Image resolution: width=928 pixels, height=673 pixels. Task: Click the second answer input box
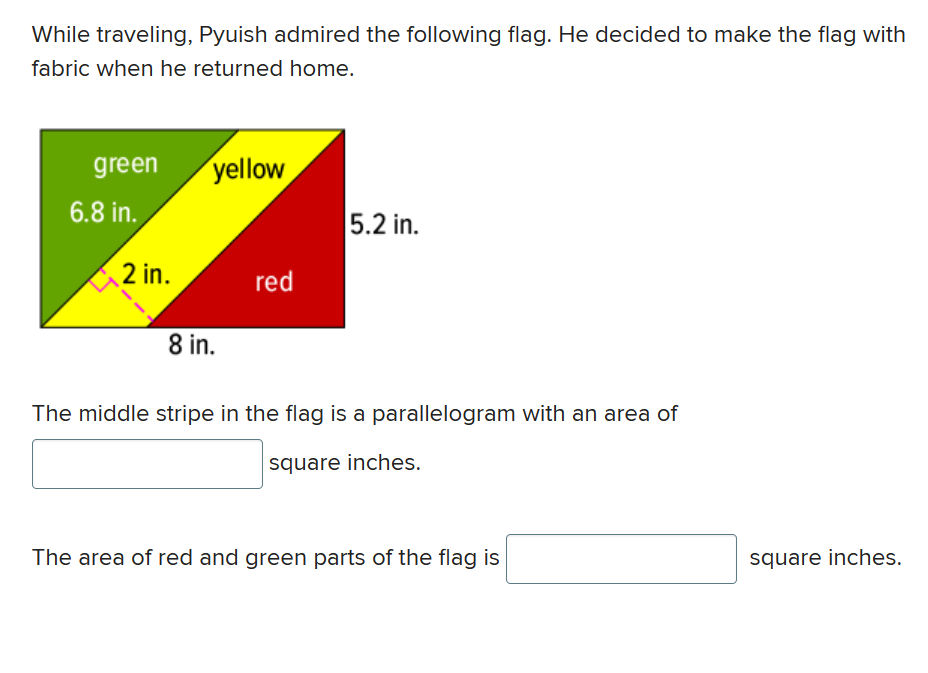click(x=620, y=558)
